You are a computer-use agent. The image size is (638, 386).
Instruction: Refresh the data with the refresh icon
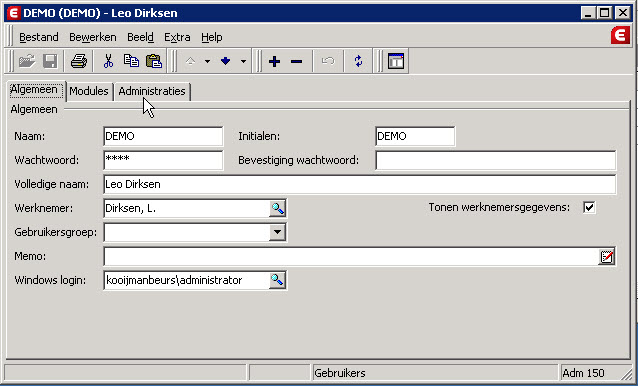(x=358, y=61)
